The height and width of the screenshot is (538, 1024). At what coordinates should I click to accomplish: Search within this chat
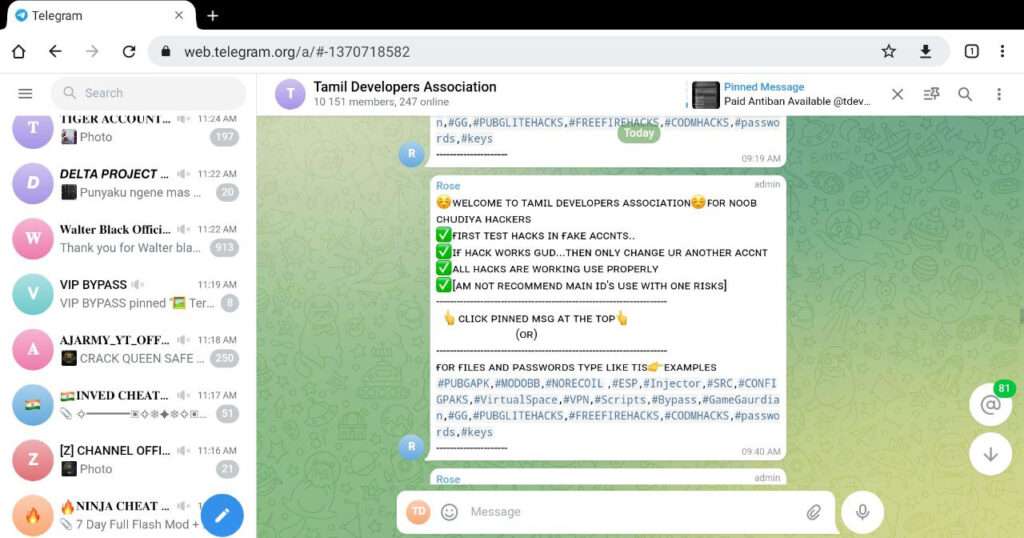pyautogui.click(x=965, y=94)
